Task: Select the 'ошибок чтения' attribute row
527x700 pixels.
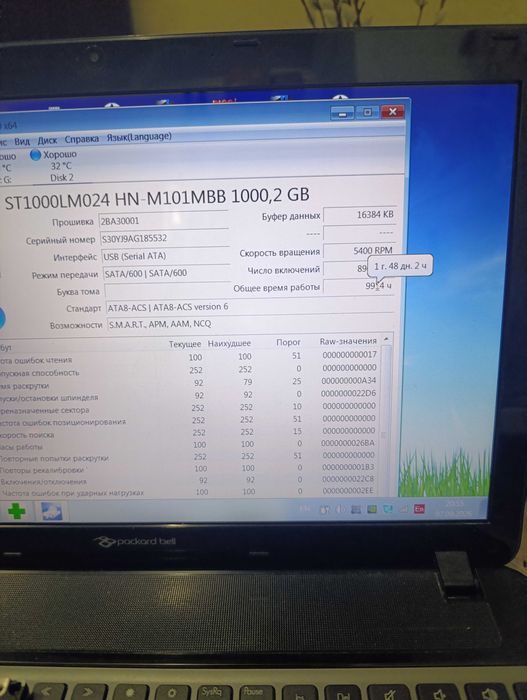Action: [190, 357]
